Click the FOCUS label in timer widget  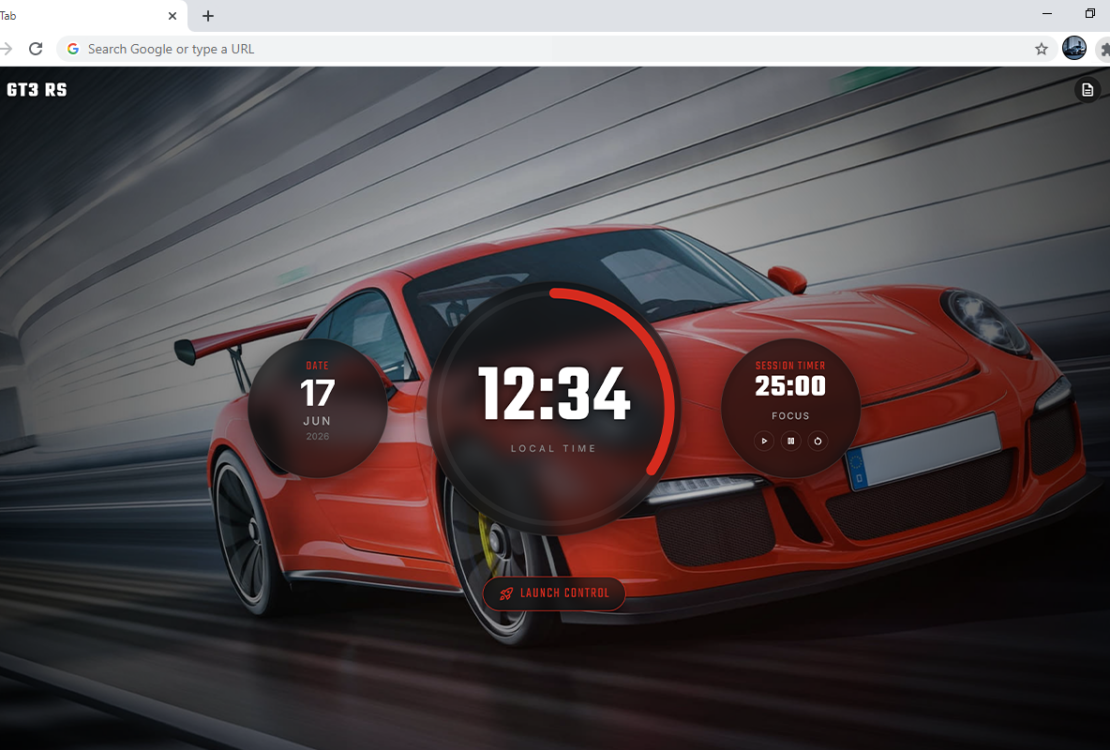790,416
